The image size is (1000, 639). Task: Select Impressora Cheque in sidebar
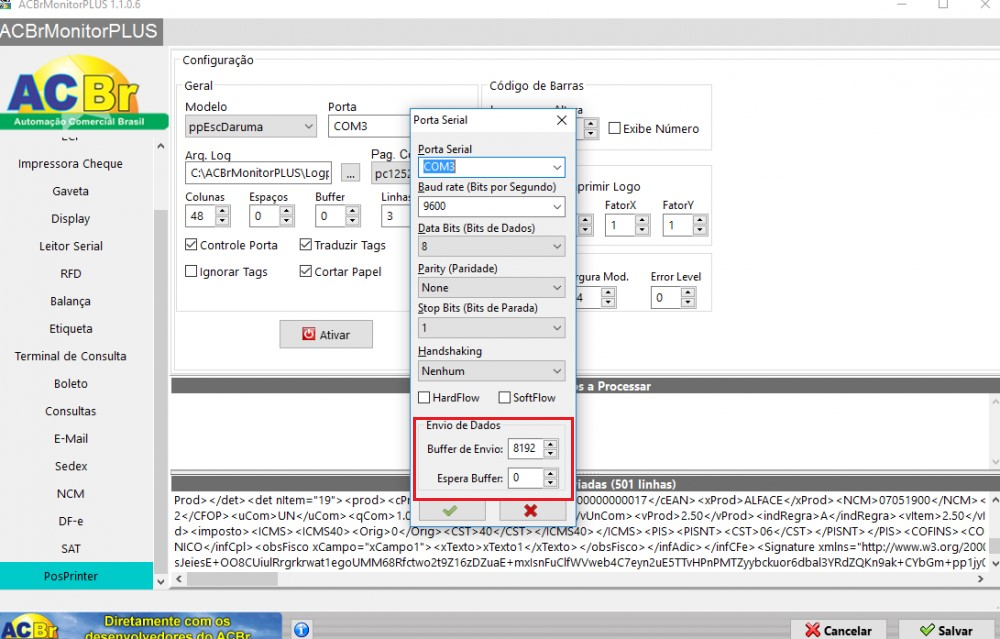70,164
